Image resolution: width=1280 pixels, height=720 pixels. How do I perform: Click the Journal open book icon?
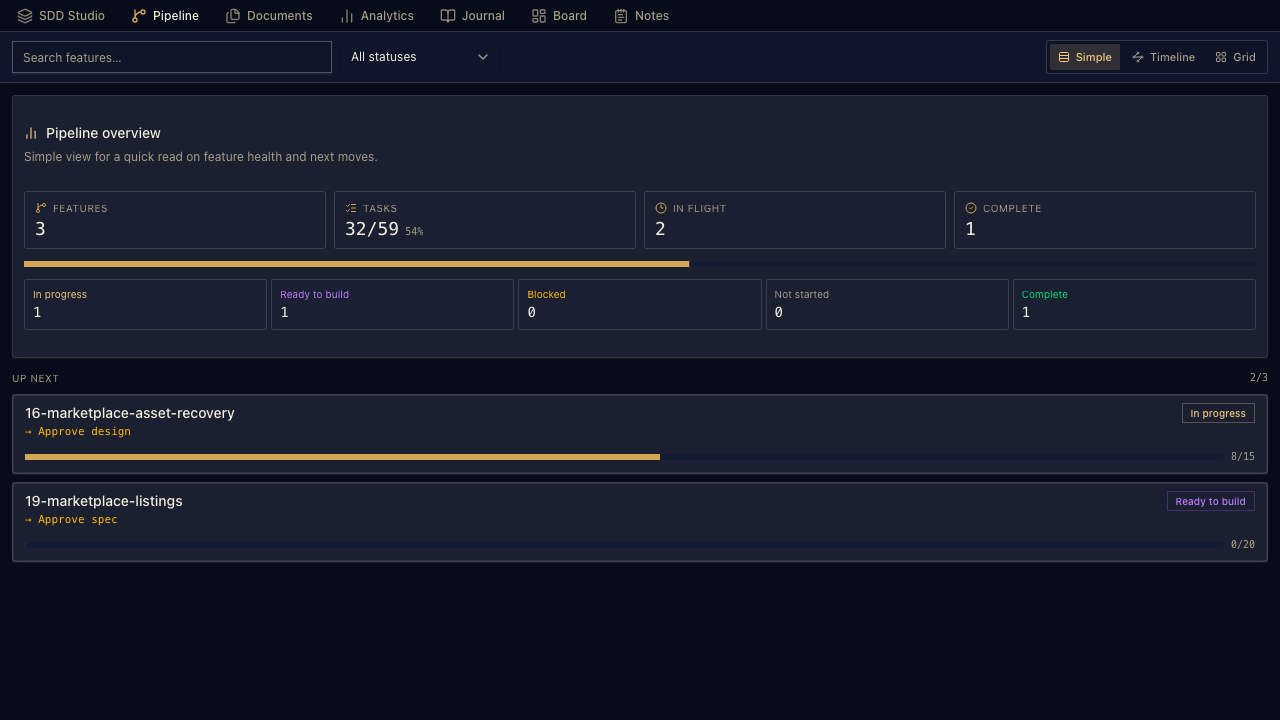(448, 16)
